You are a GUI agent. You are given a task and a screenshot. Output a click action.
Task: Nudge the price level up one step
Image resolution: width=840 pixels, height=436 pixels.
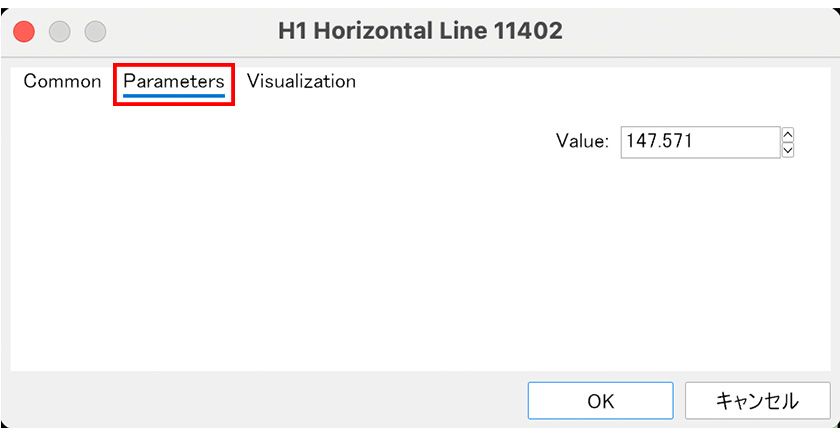788,134
